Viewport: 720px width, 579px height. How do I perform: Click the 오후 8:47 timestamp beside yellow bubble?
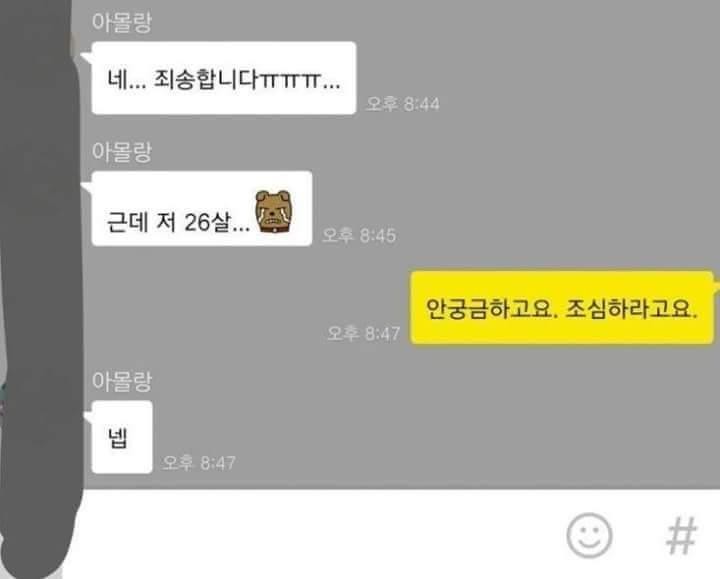[363, 333]
